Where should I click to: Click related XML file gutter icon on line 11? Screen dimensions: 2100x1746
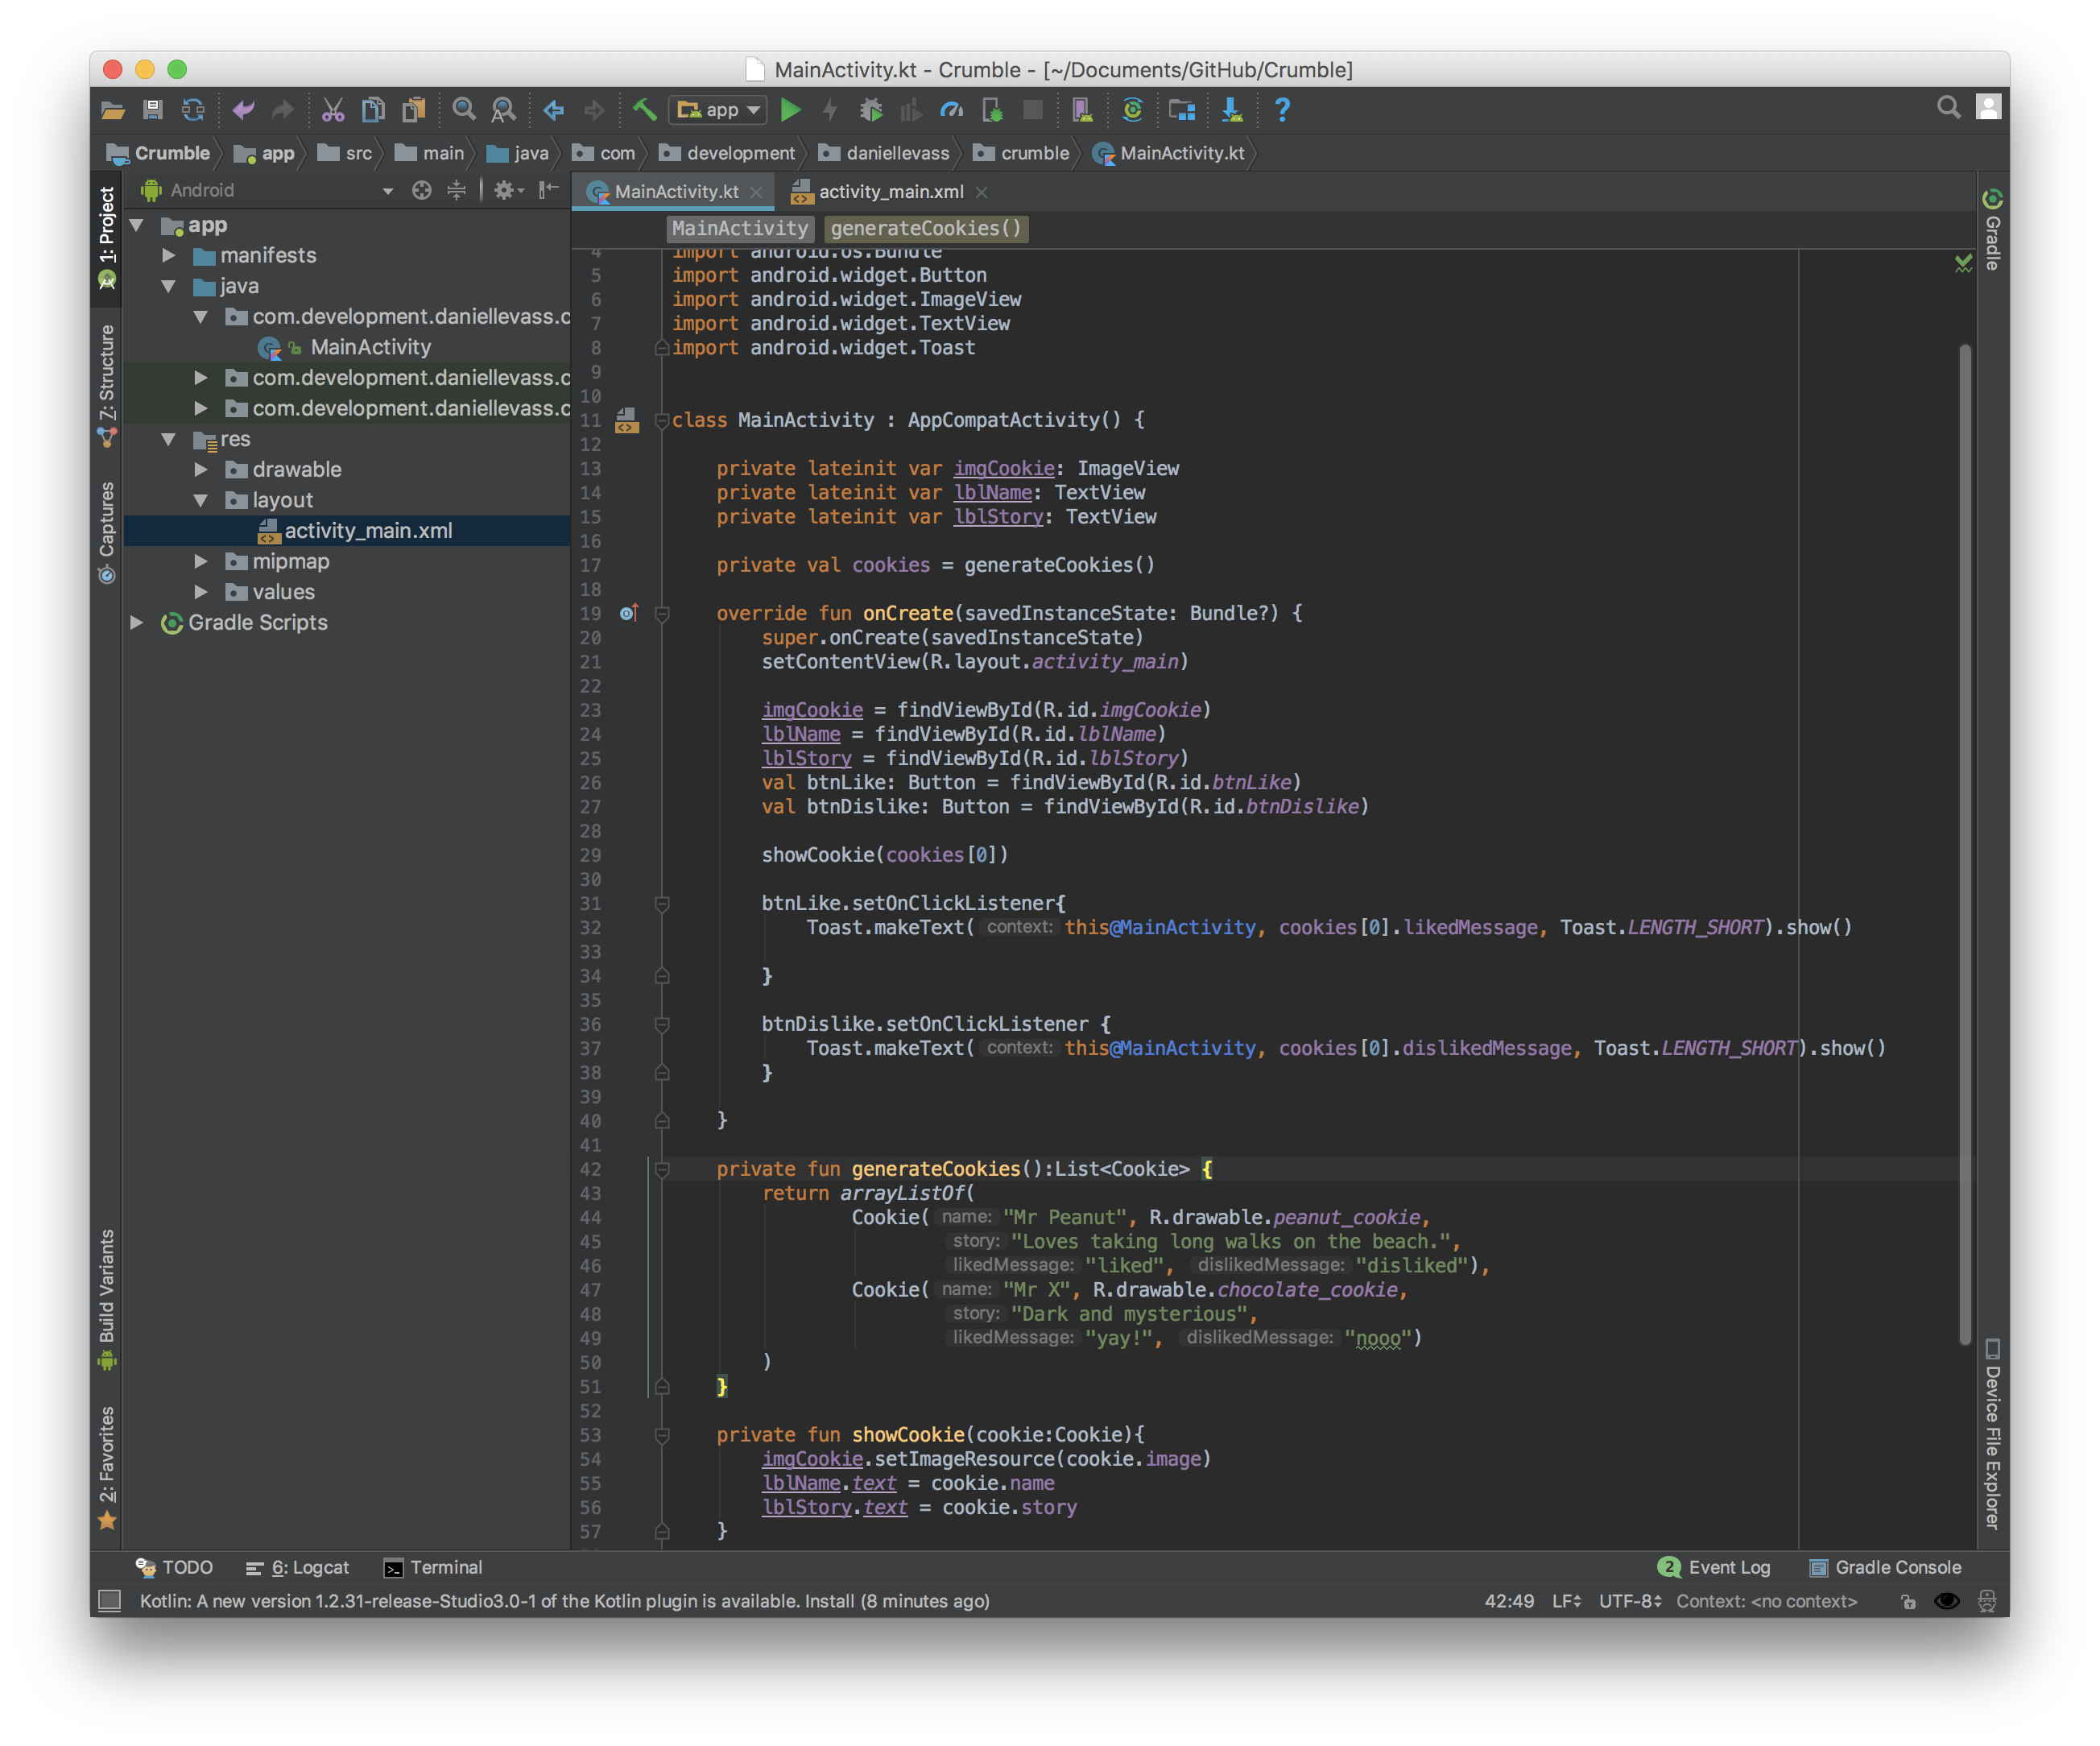(x=626, y=420)
